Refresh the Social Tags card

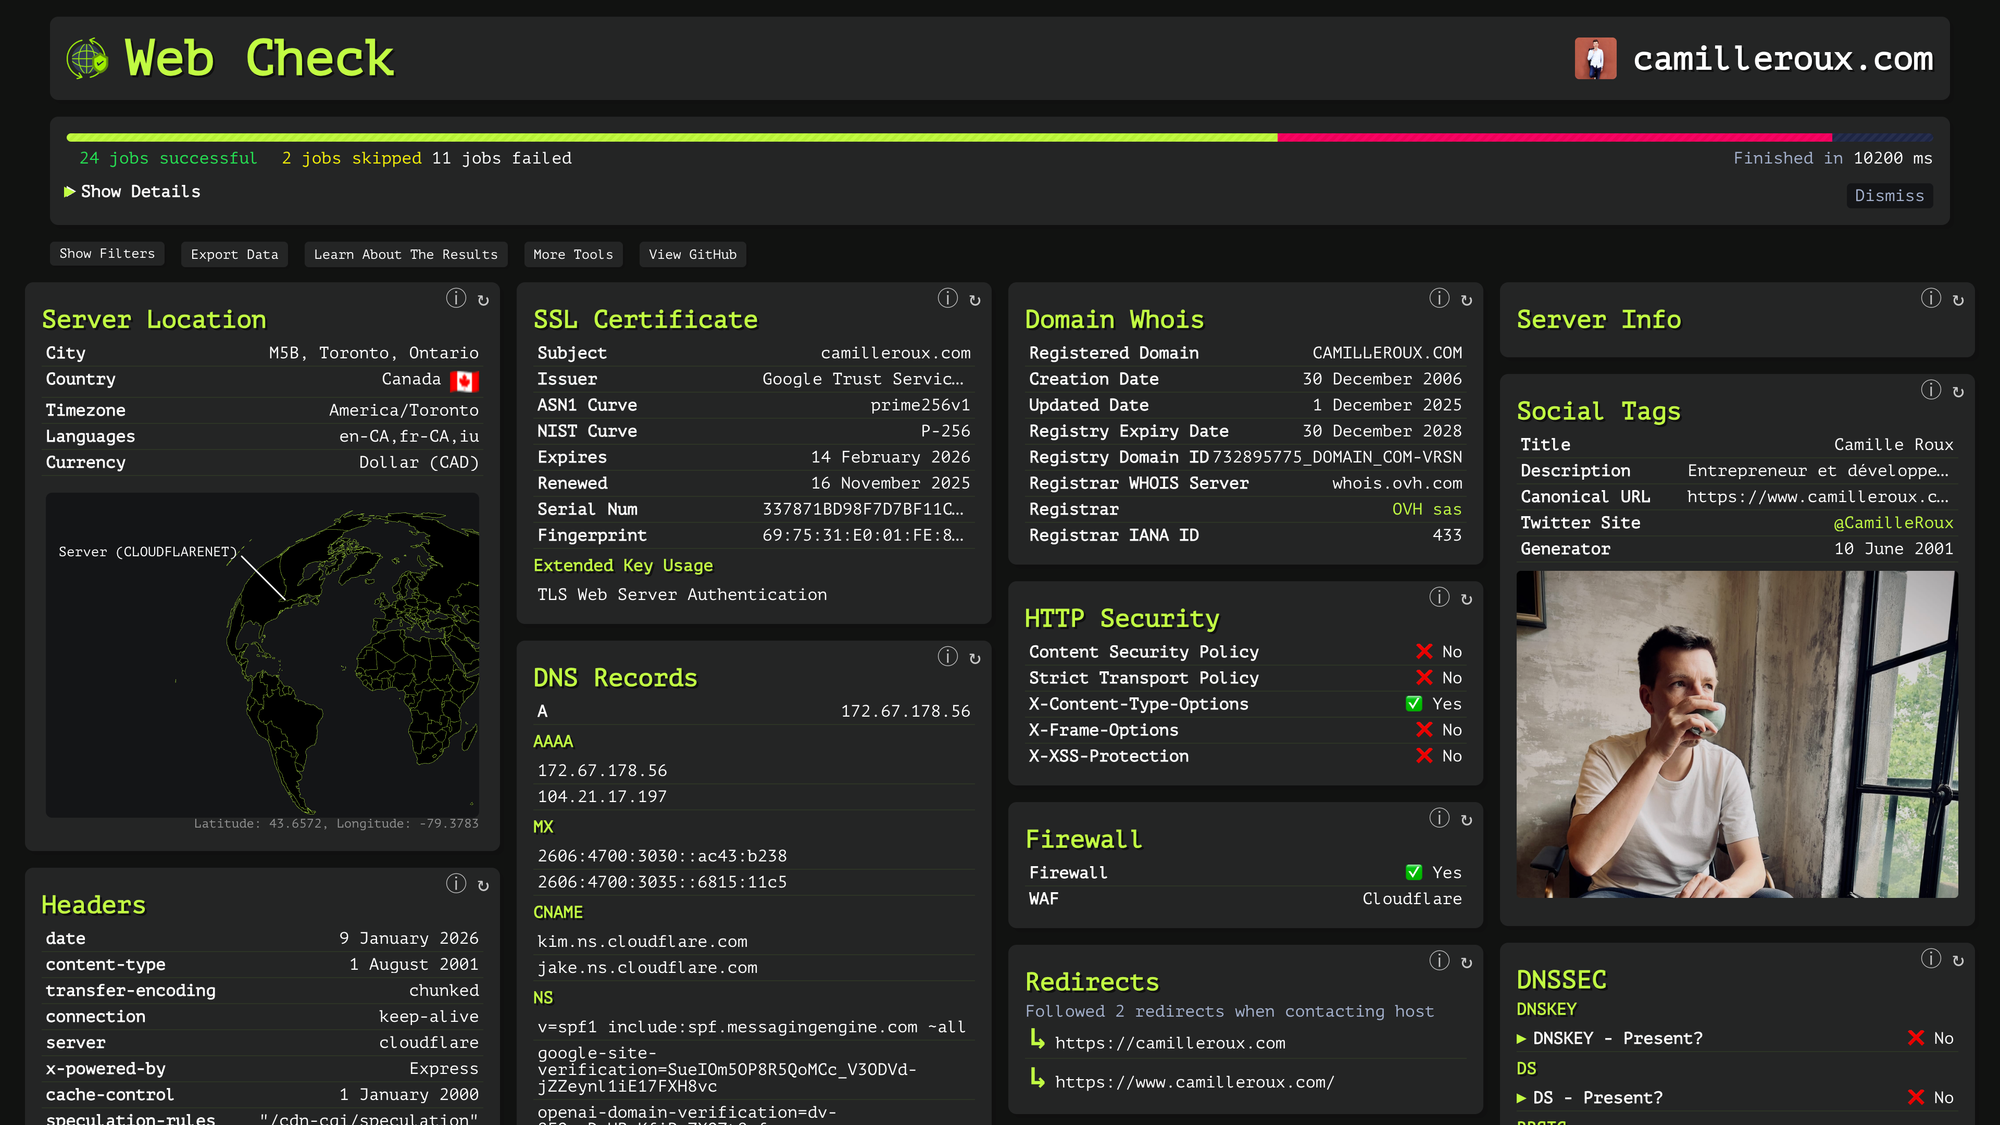coord(1958,392)
